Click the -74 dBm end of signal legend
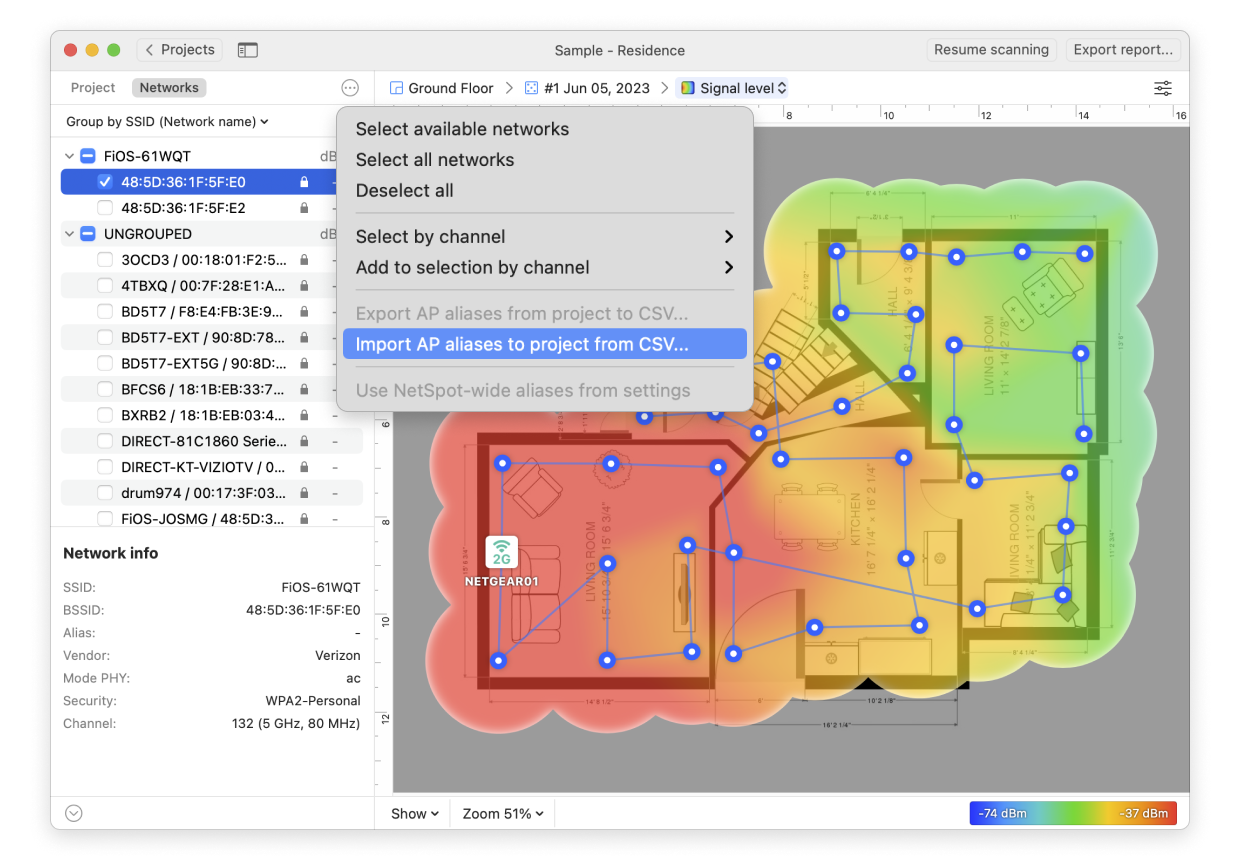 coord(1001,814)
